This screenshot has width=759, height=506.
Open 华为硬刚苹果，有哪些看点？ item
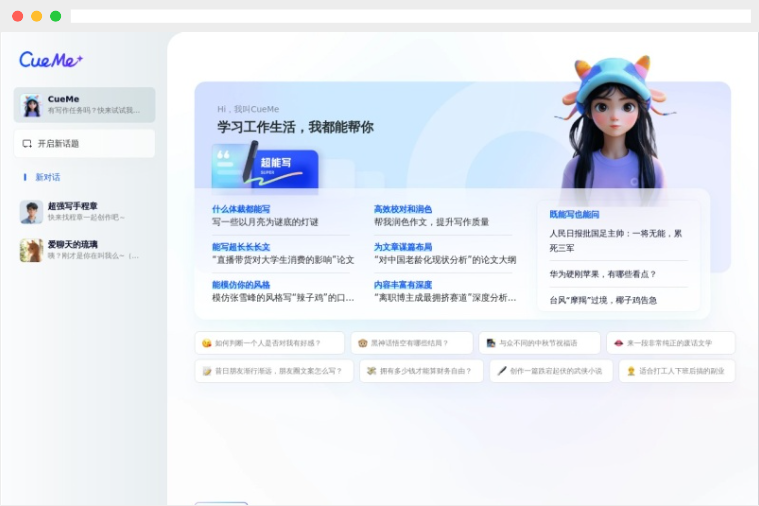(603, 274)
